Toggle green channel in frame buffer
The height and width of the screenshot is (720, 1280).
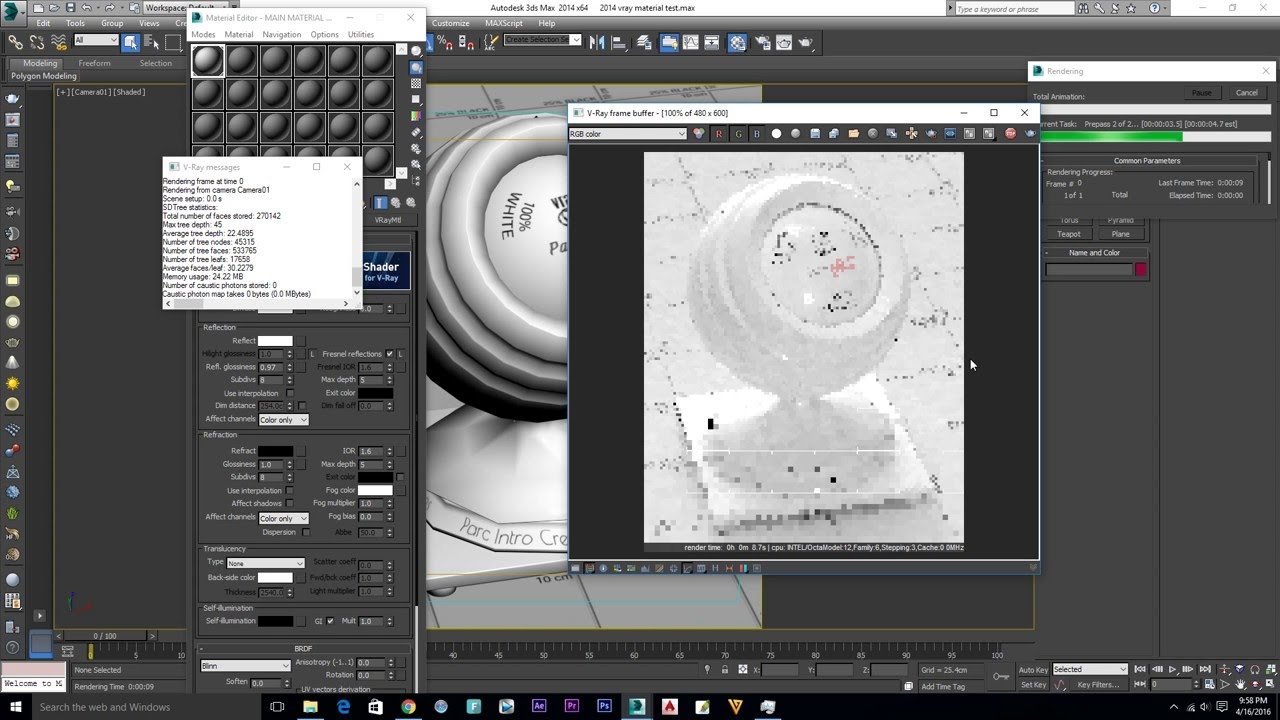point(739,134)
